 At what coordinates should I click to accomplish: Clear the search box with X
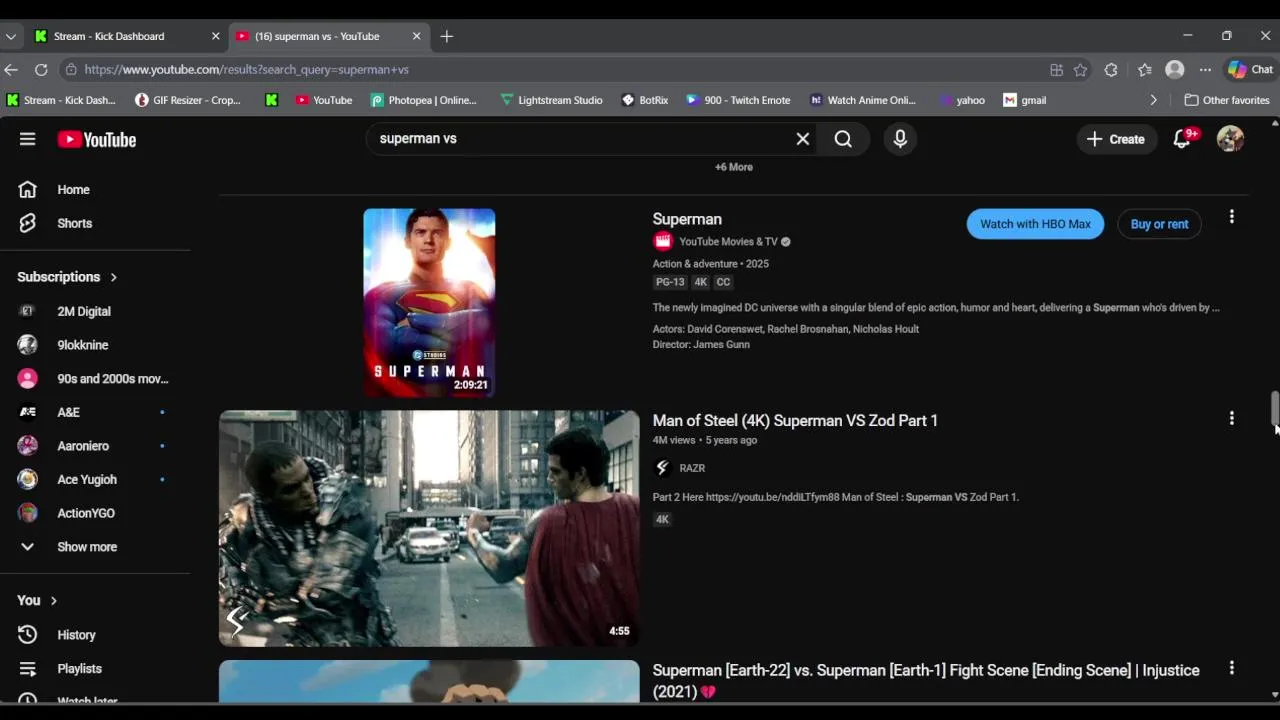[802, 139]
